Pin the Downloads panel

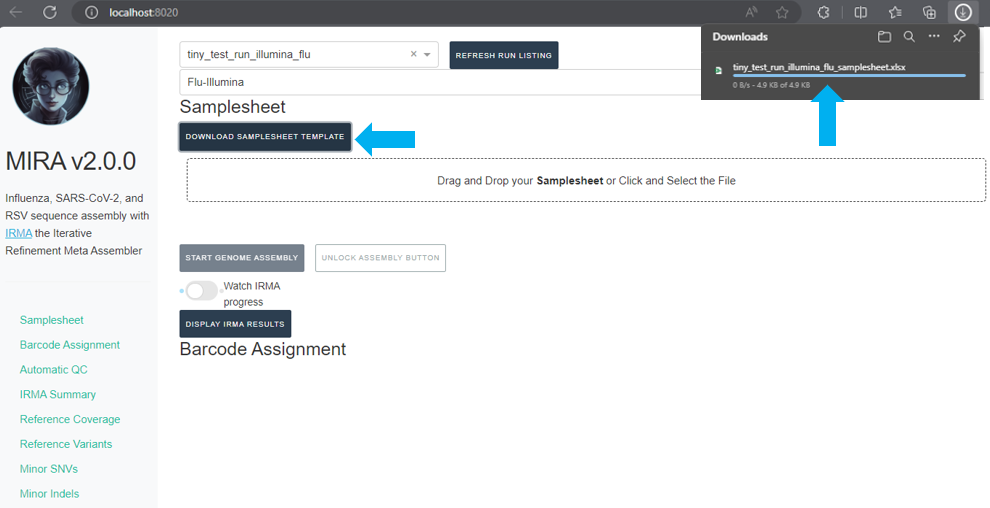coord(959,37)
